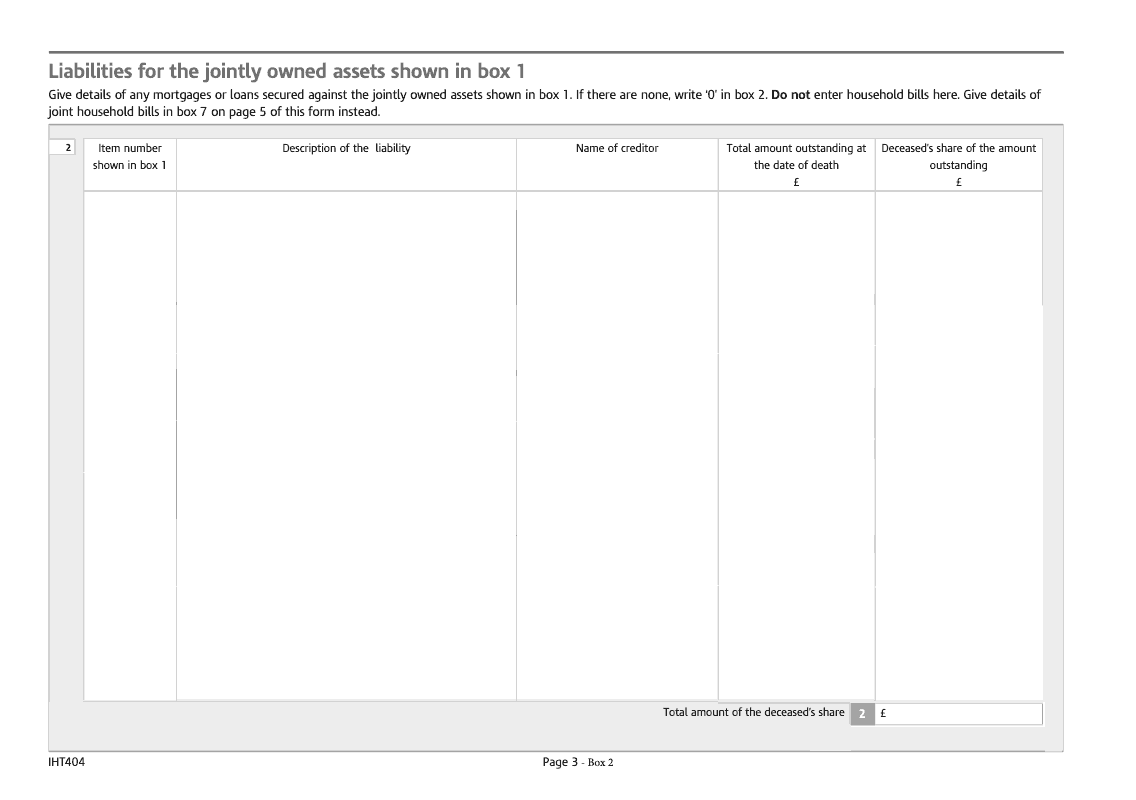Click the Item number column entry area

click(130, 445)
